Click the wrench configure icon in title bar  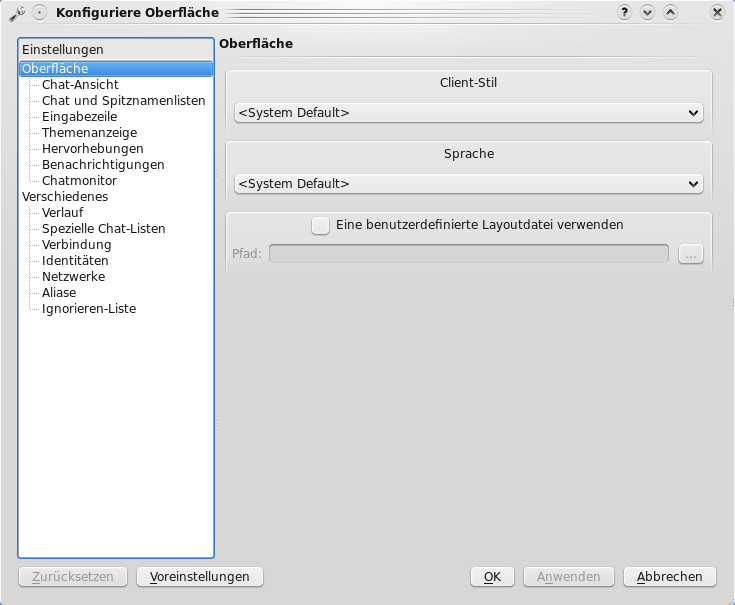16,13
